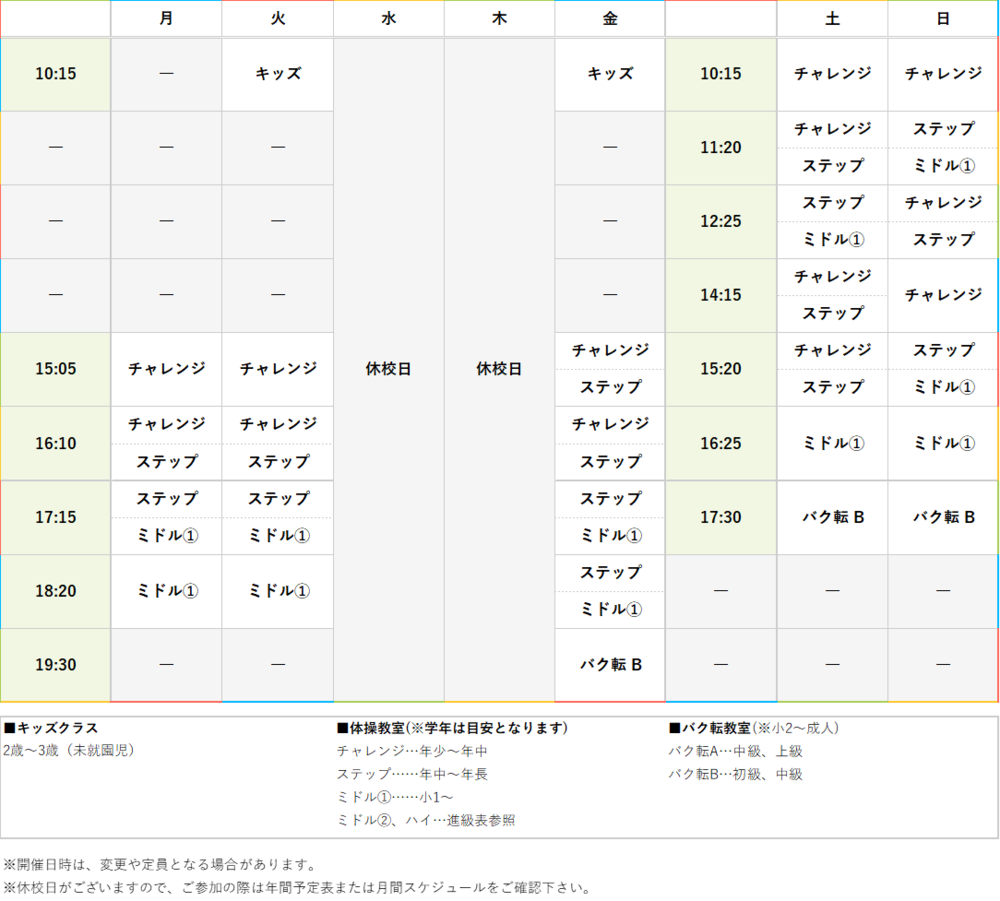
Task: Click the 休校日 cell in the 木 column
Action: (x=499, y=369)
